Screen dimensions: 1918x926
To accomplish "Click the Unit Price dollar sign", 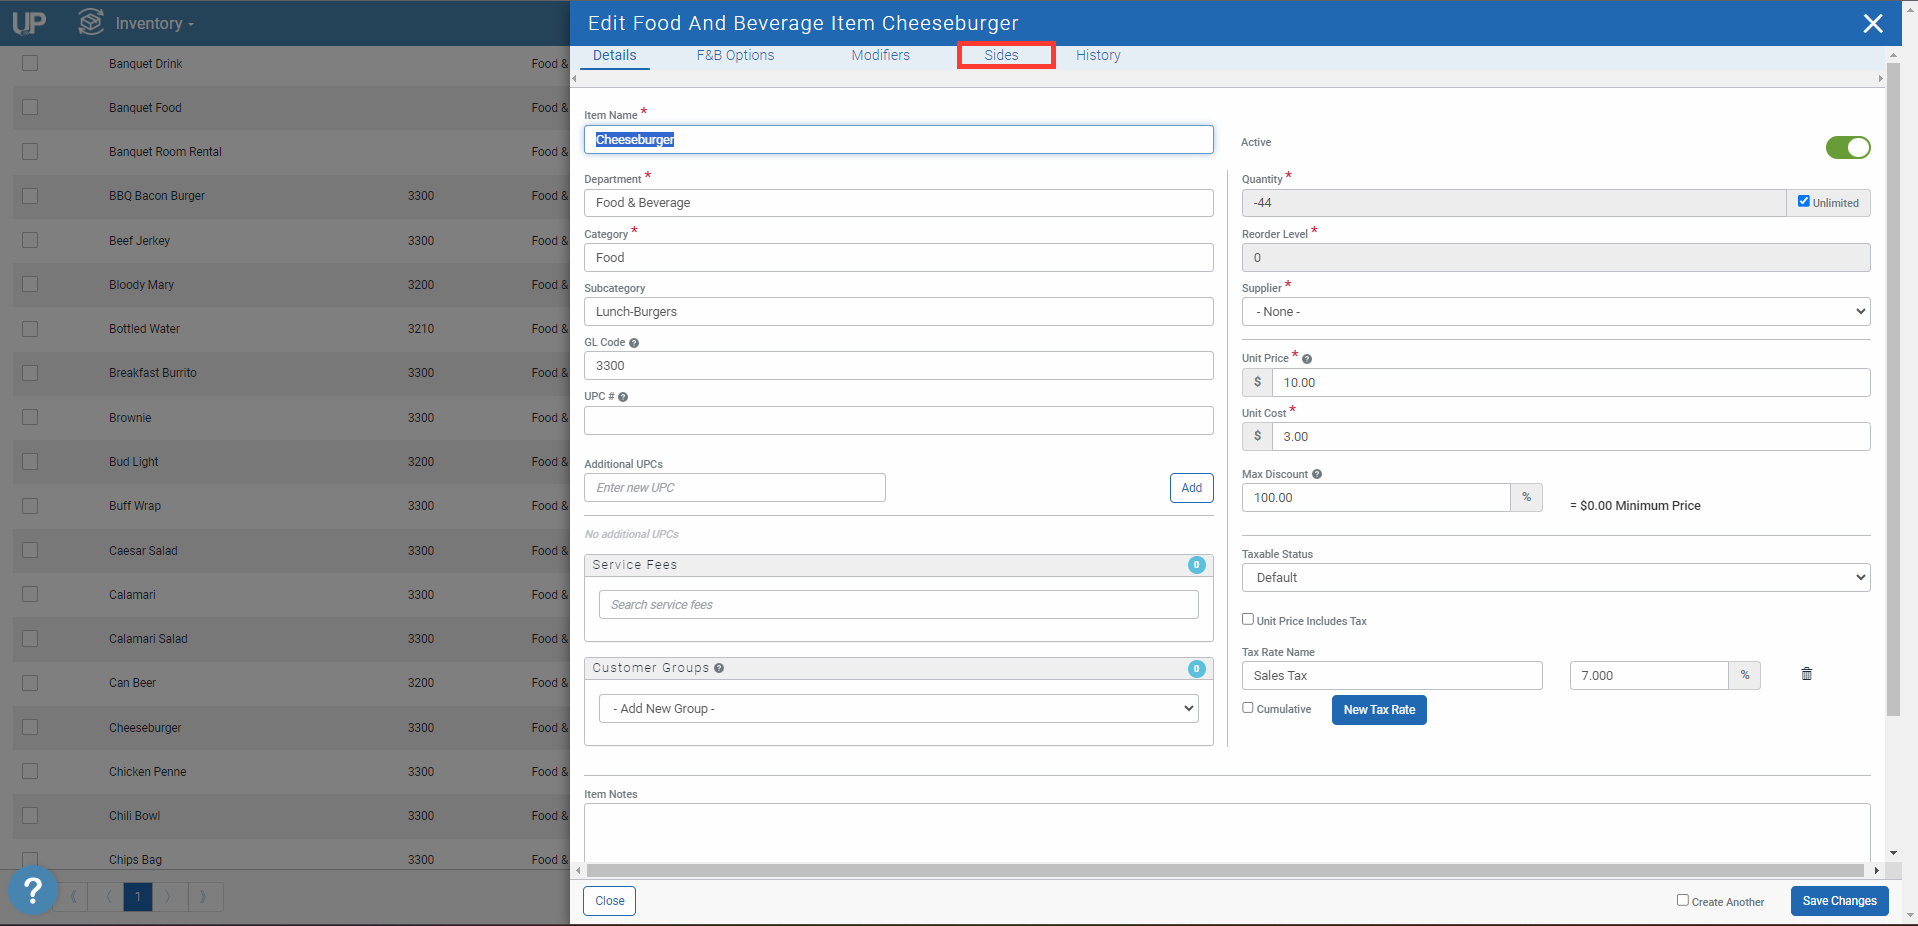I will tap(1257, 382).
